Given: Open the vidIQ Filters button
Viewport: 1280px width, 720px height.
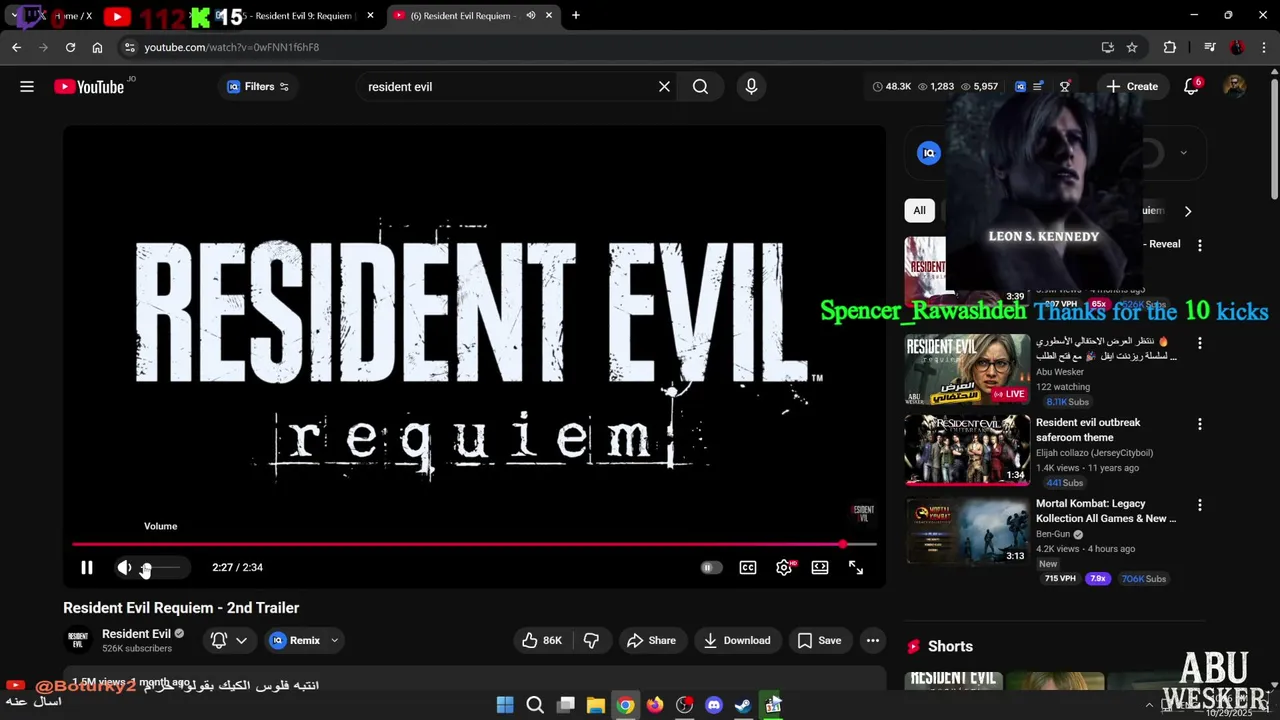Looking at the screenshot, I should point(258,87).
